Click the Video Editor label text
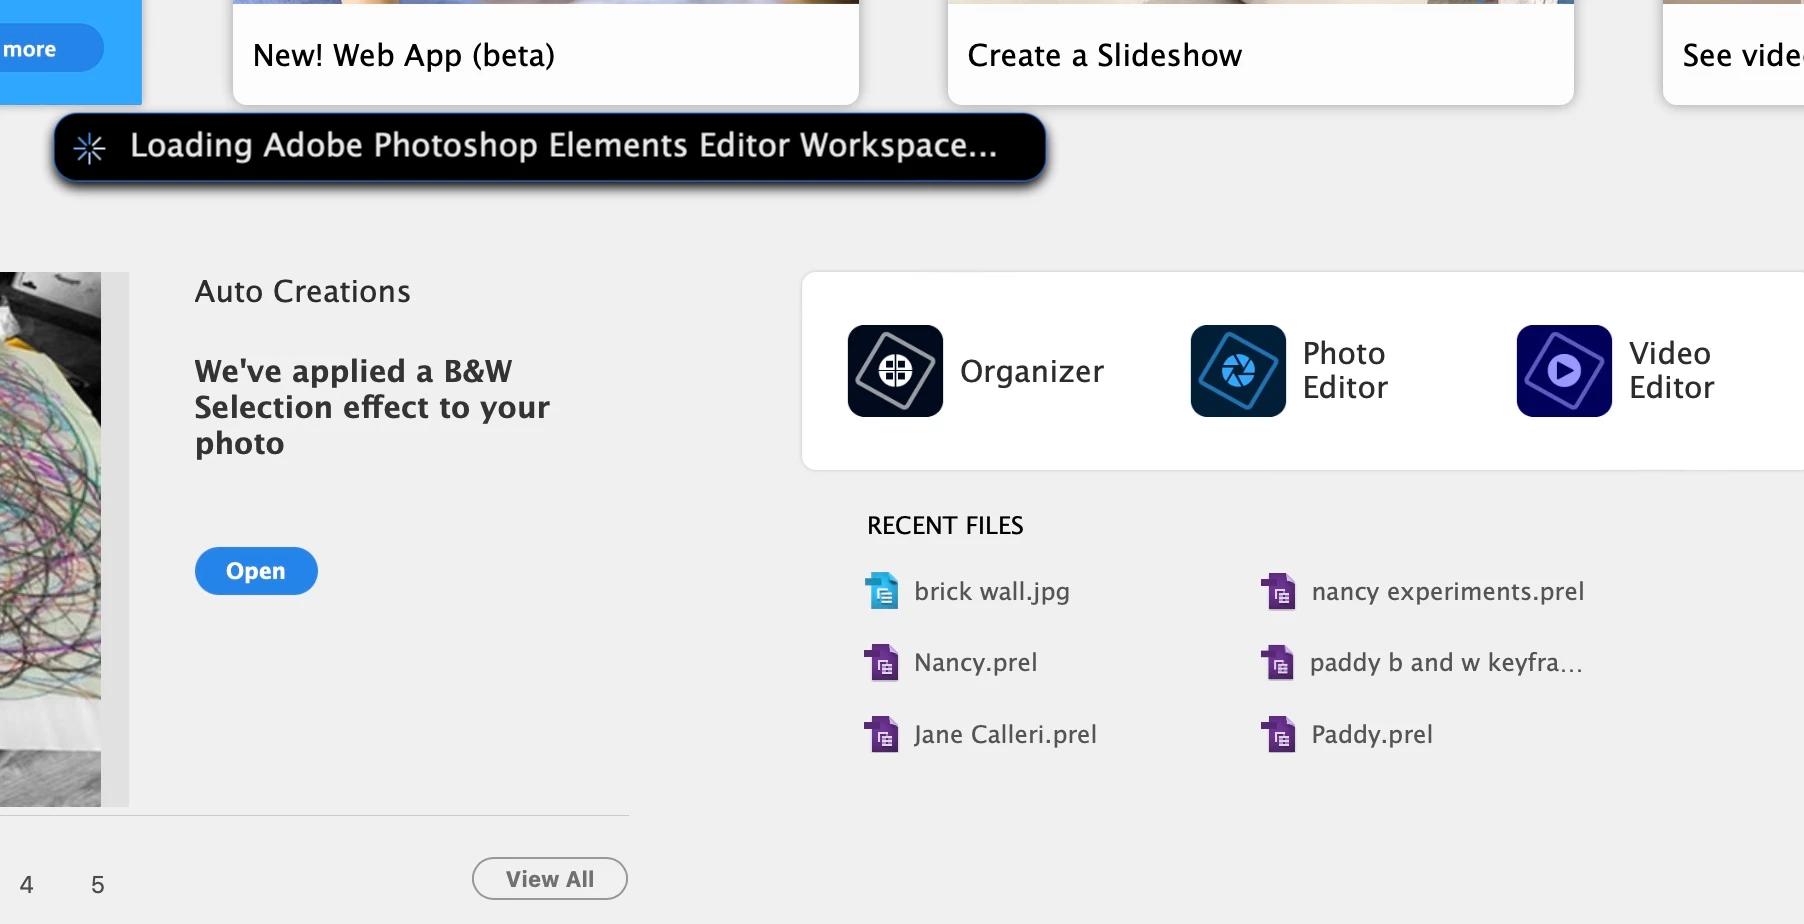The height and width of the screenshot is (924, 1804). (x=1671, y=370)
